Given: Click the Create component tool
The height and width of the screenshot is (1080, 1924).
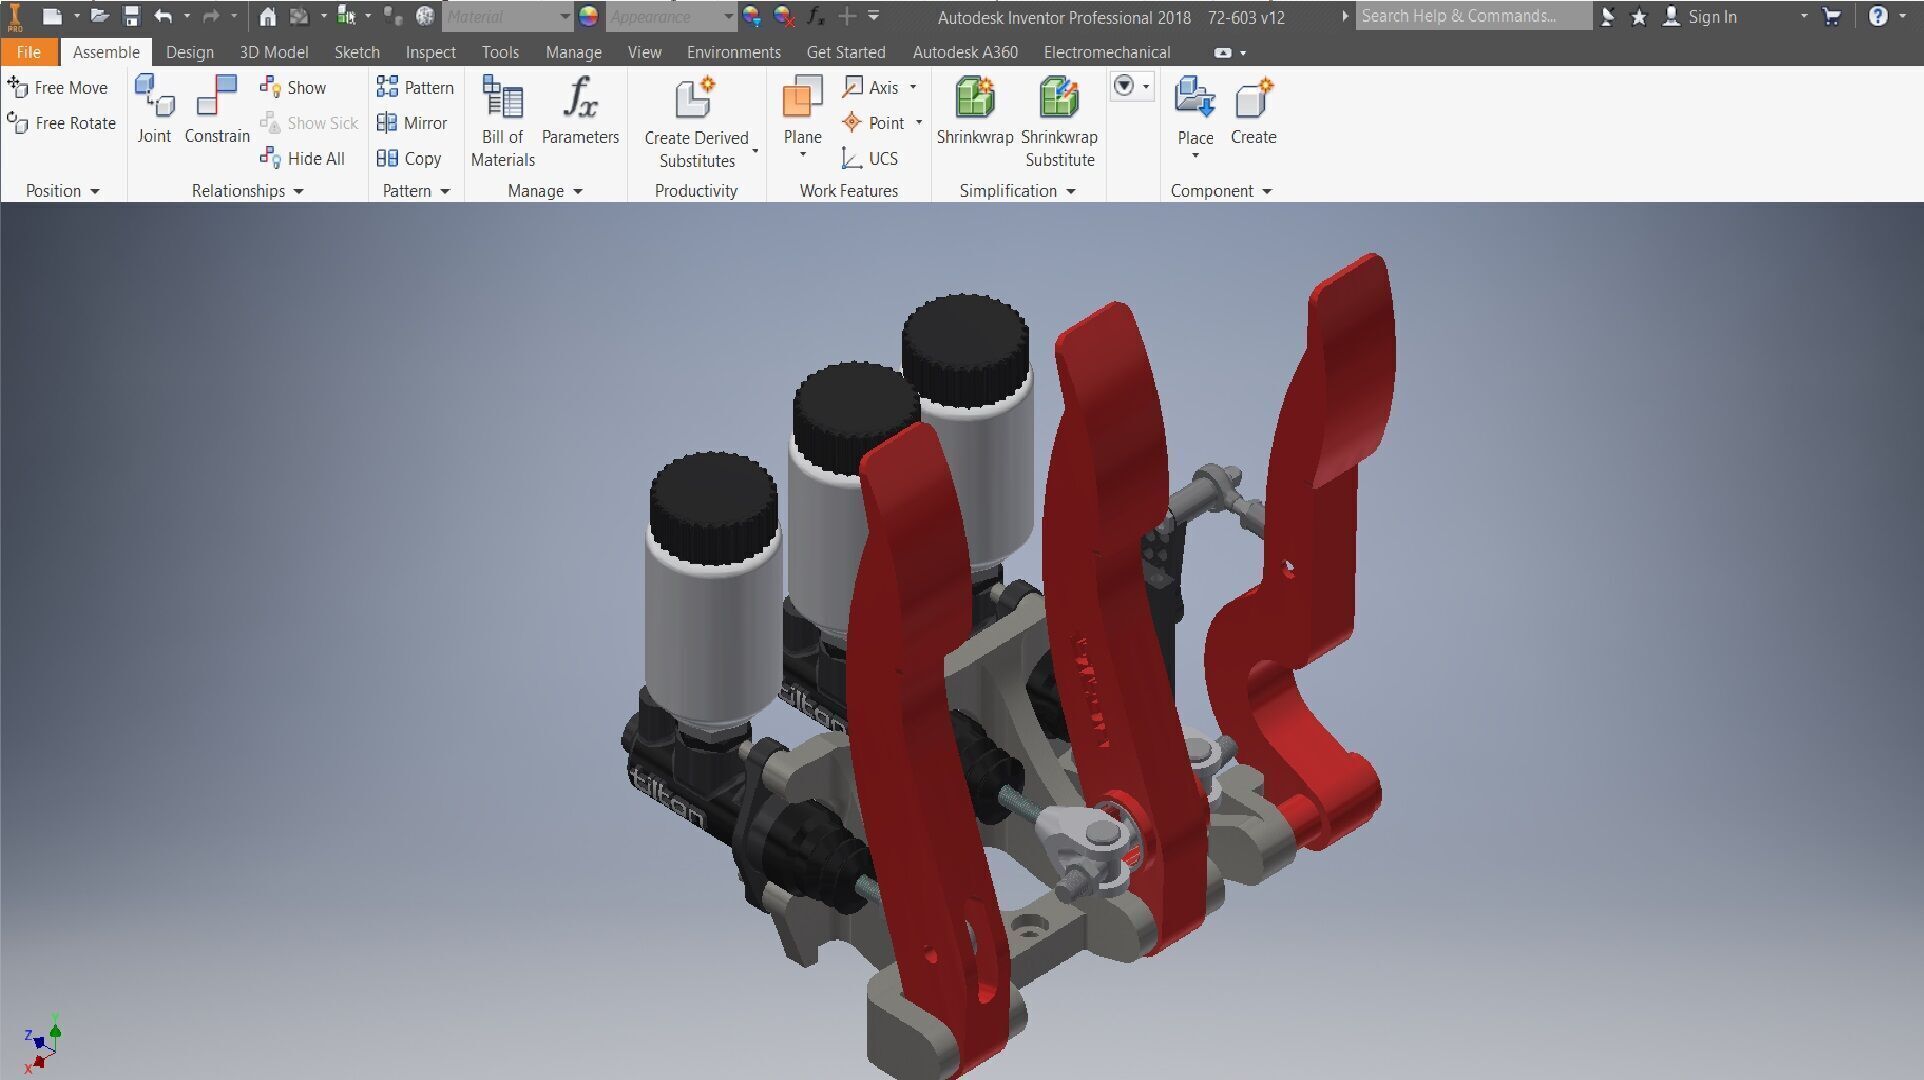Looking at the screenshot, I should 1253,110.
